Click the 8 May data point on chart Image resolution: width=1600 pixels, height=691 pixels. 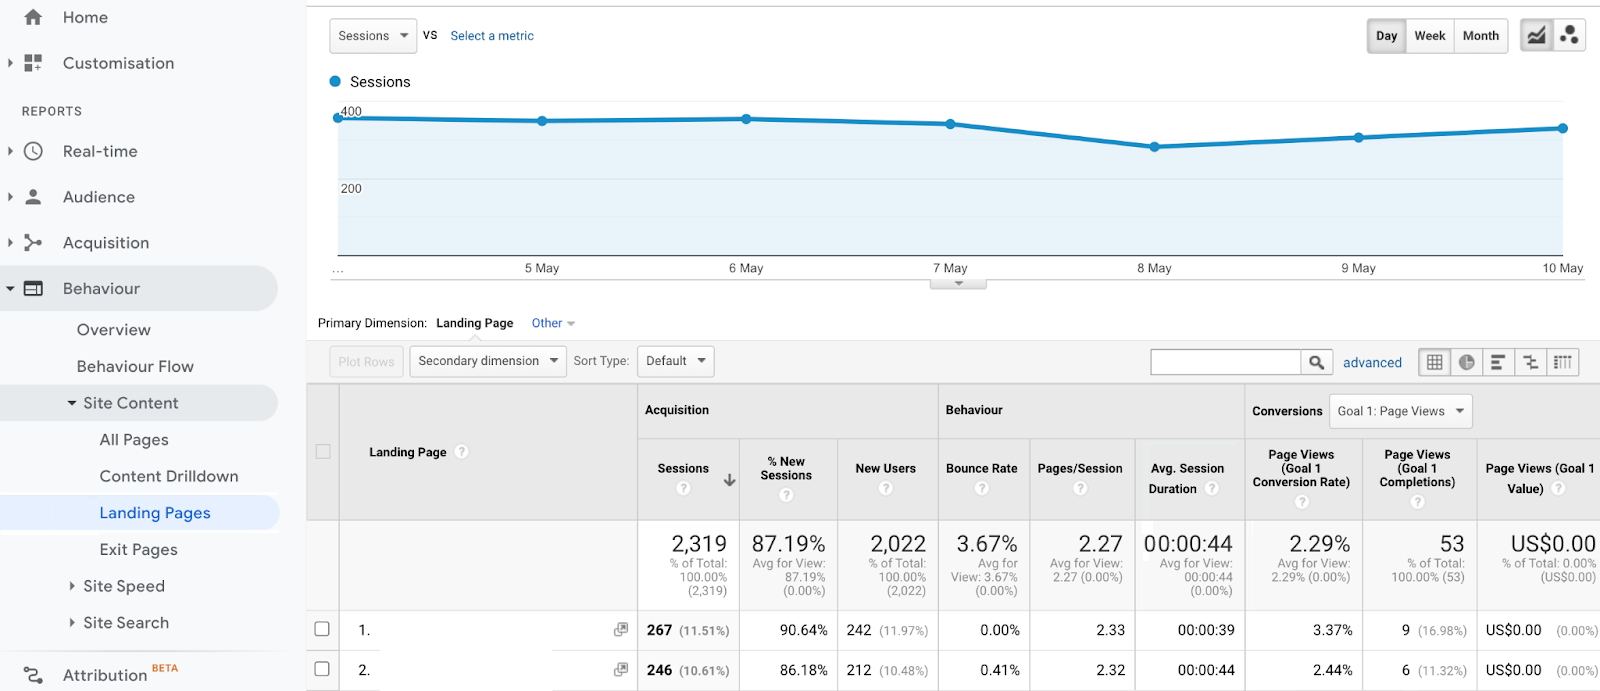1154,147
